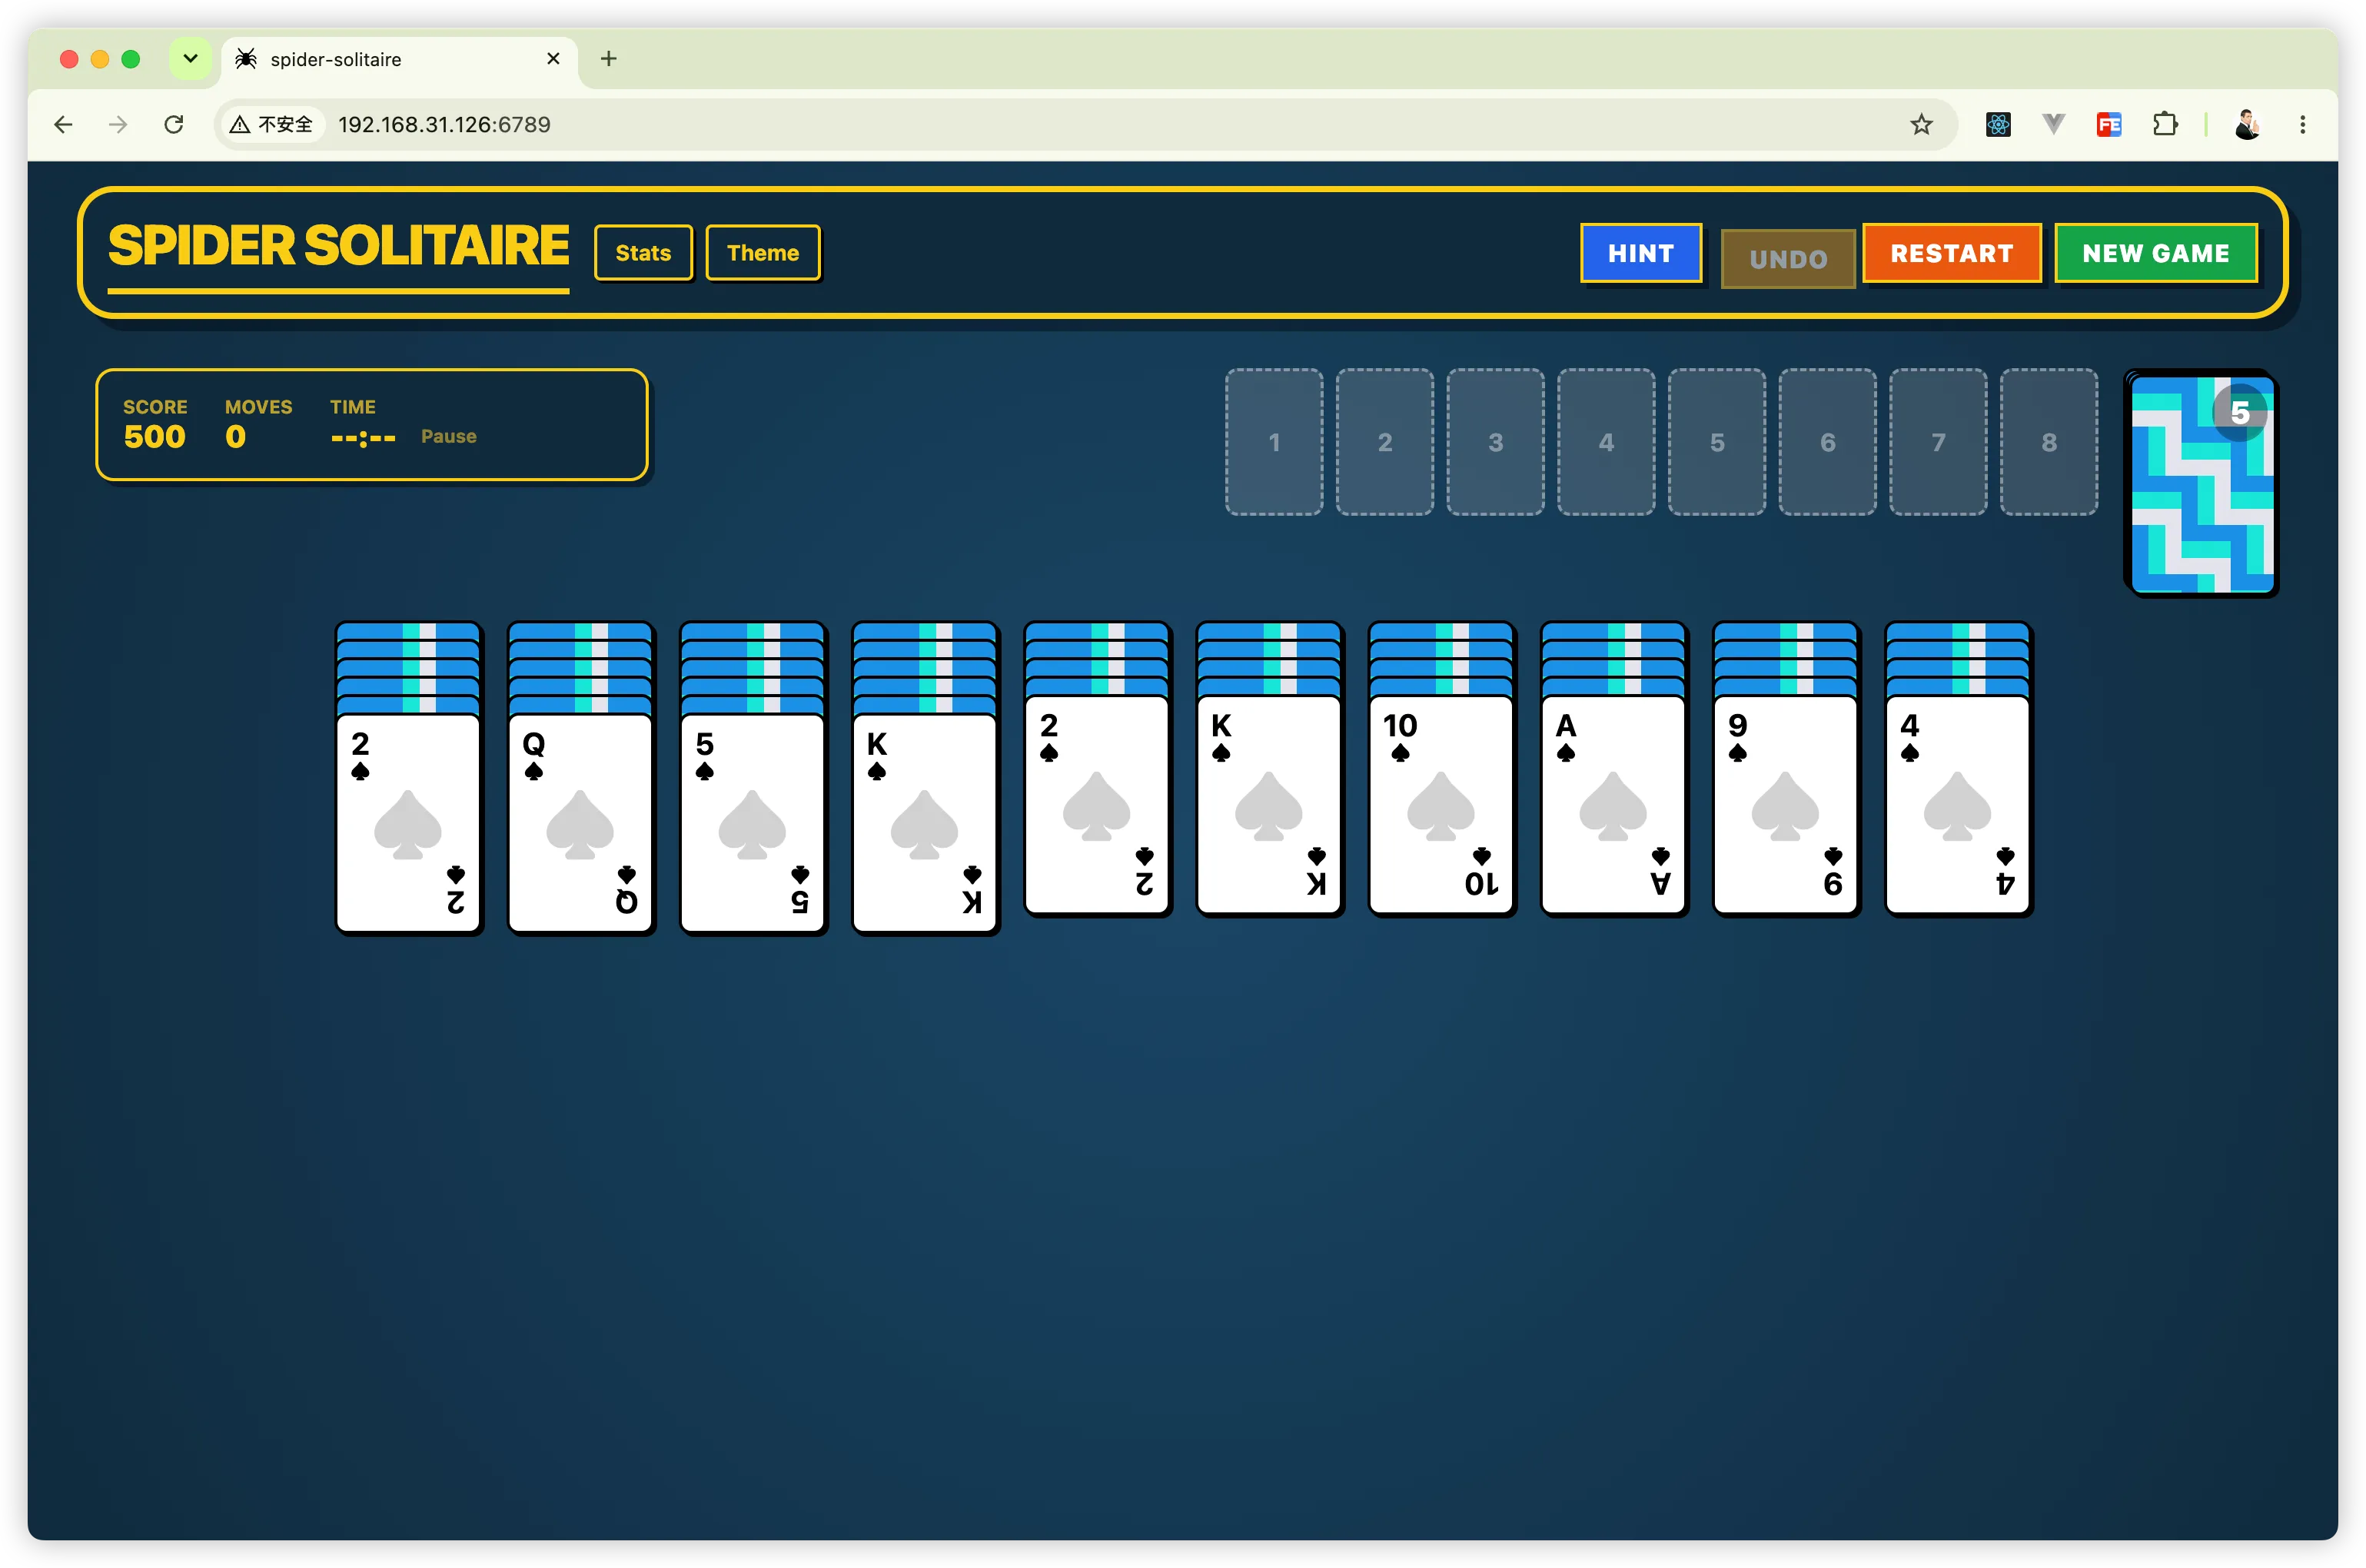Image resolution: width=2366 pixels, height=1568 pixels.
Task: Select the 4 of spades card
Action: point(1957,804)
